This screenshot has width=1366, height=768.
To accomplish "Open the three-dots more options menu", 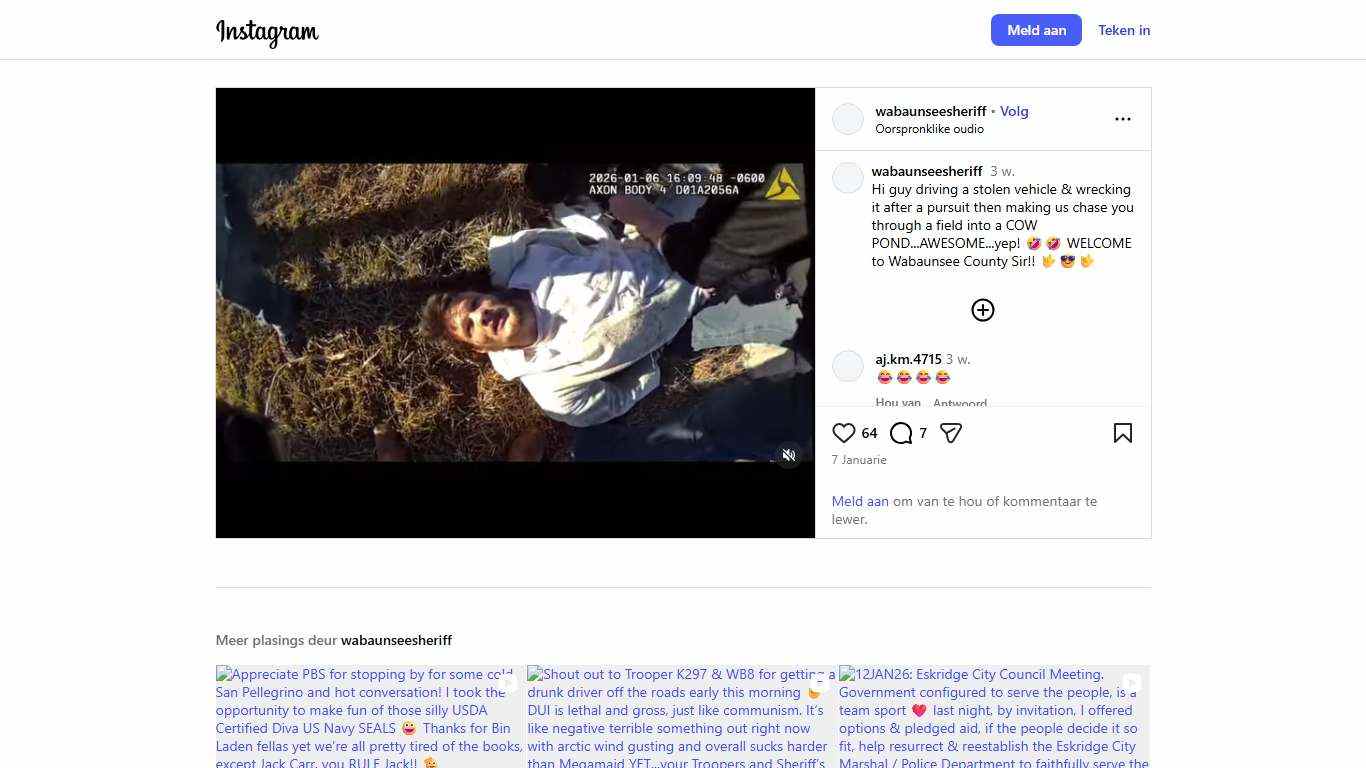I will click(1122, 119).
